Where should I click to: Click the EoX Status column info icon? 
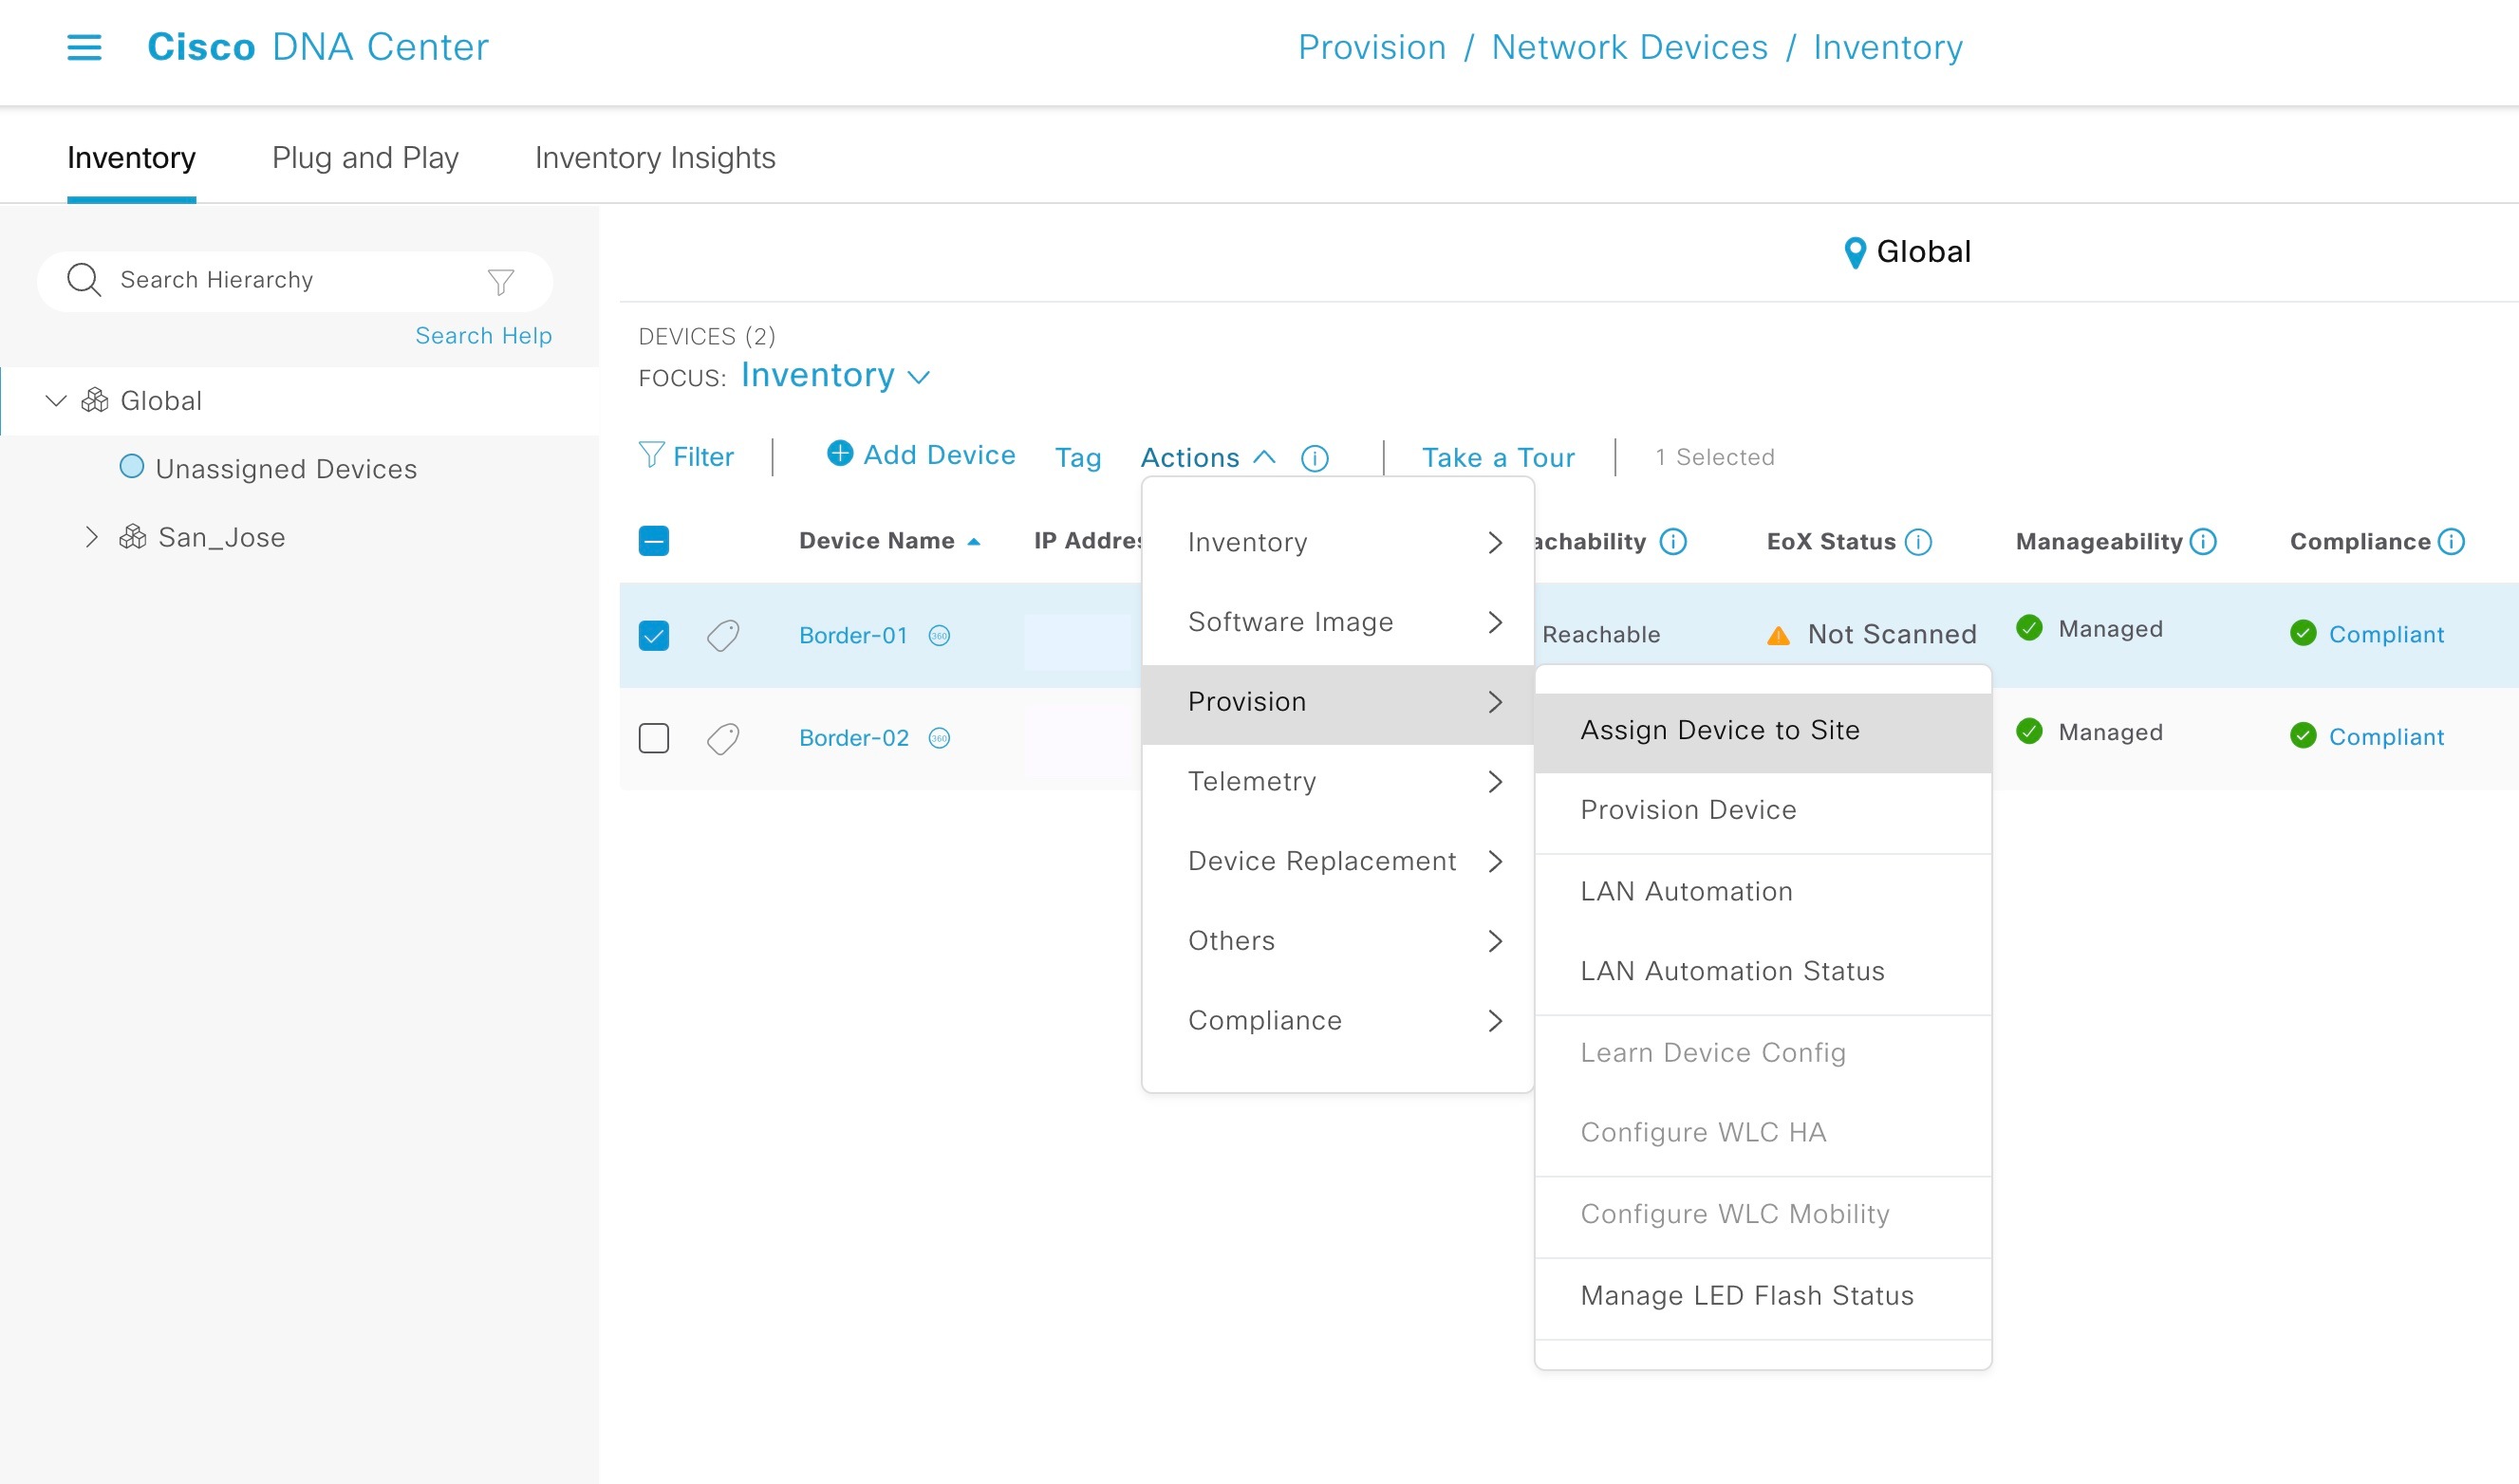click(x=1919, y=542)
